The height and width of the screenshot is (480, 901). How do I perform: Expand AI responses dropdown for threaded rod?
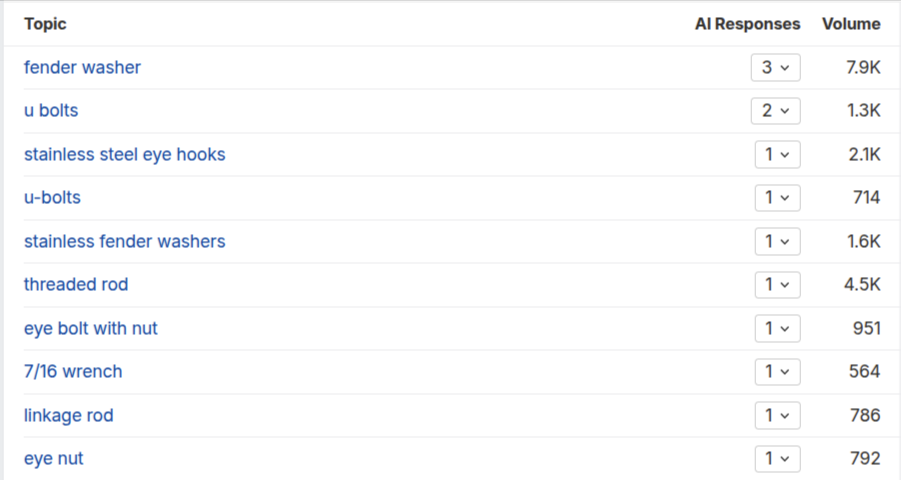777,285
